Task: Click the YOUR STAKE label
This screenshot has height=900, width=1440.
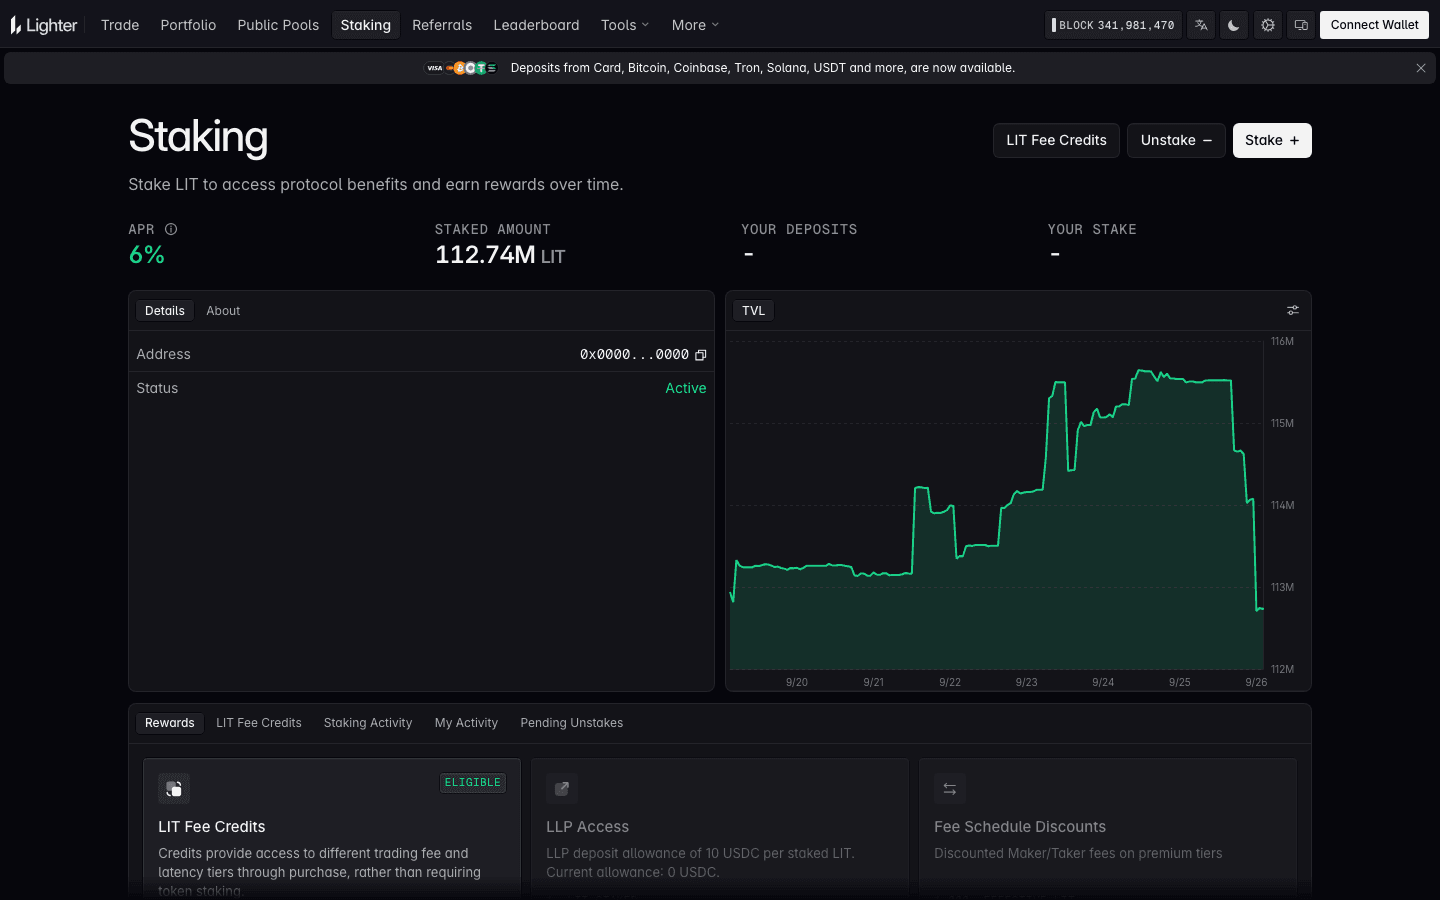Action: tap(1092, 230)
